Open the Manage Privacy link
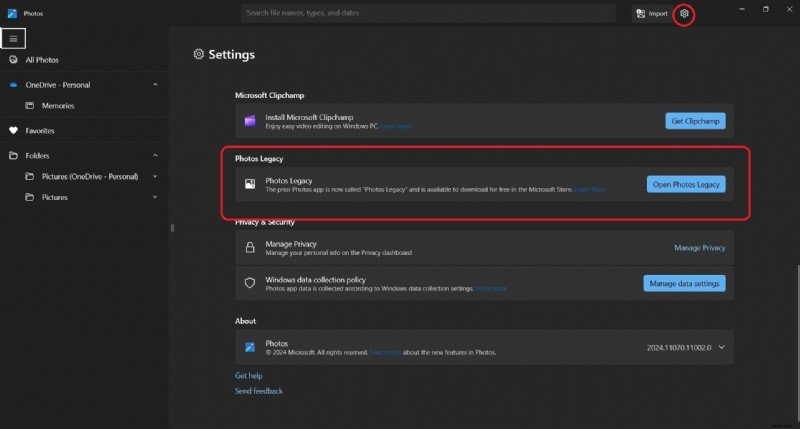Screen dimensions: 800x429 [699, 247]
